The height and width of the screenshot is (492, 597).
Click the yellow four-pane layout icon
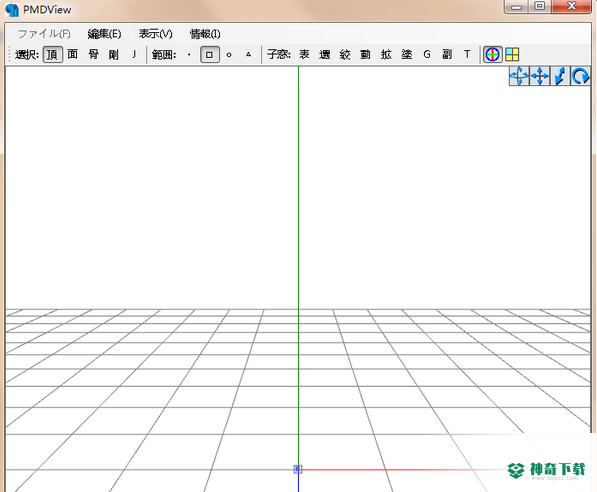512,54
